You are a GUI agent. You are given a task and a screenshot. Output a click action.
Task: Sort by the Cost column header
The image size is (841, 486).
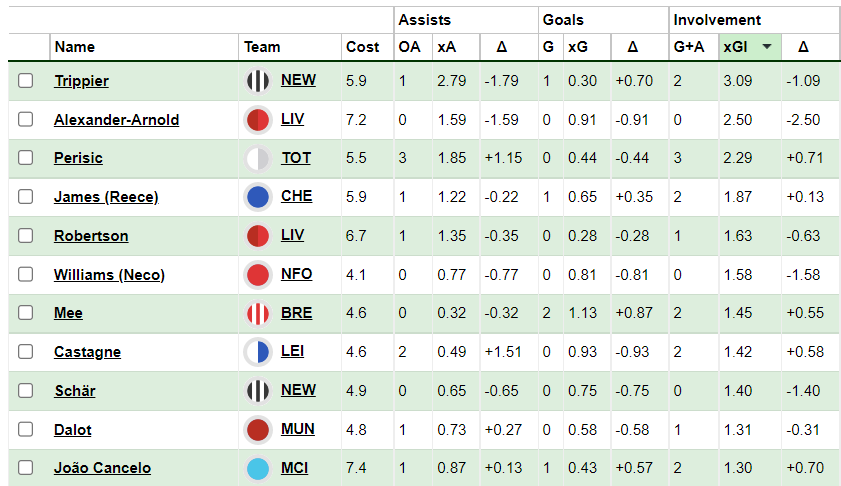coord(363,47)
